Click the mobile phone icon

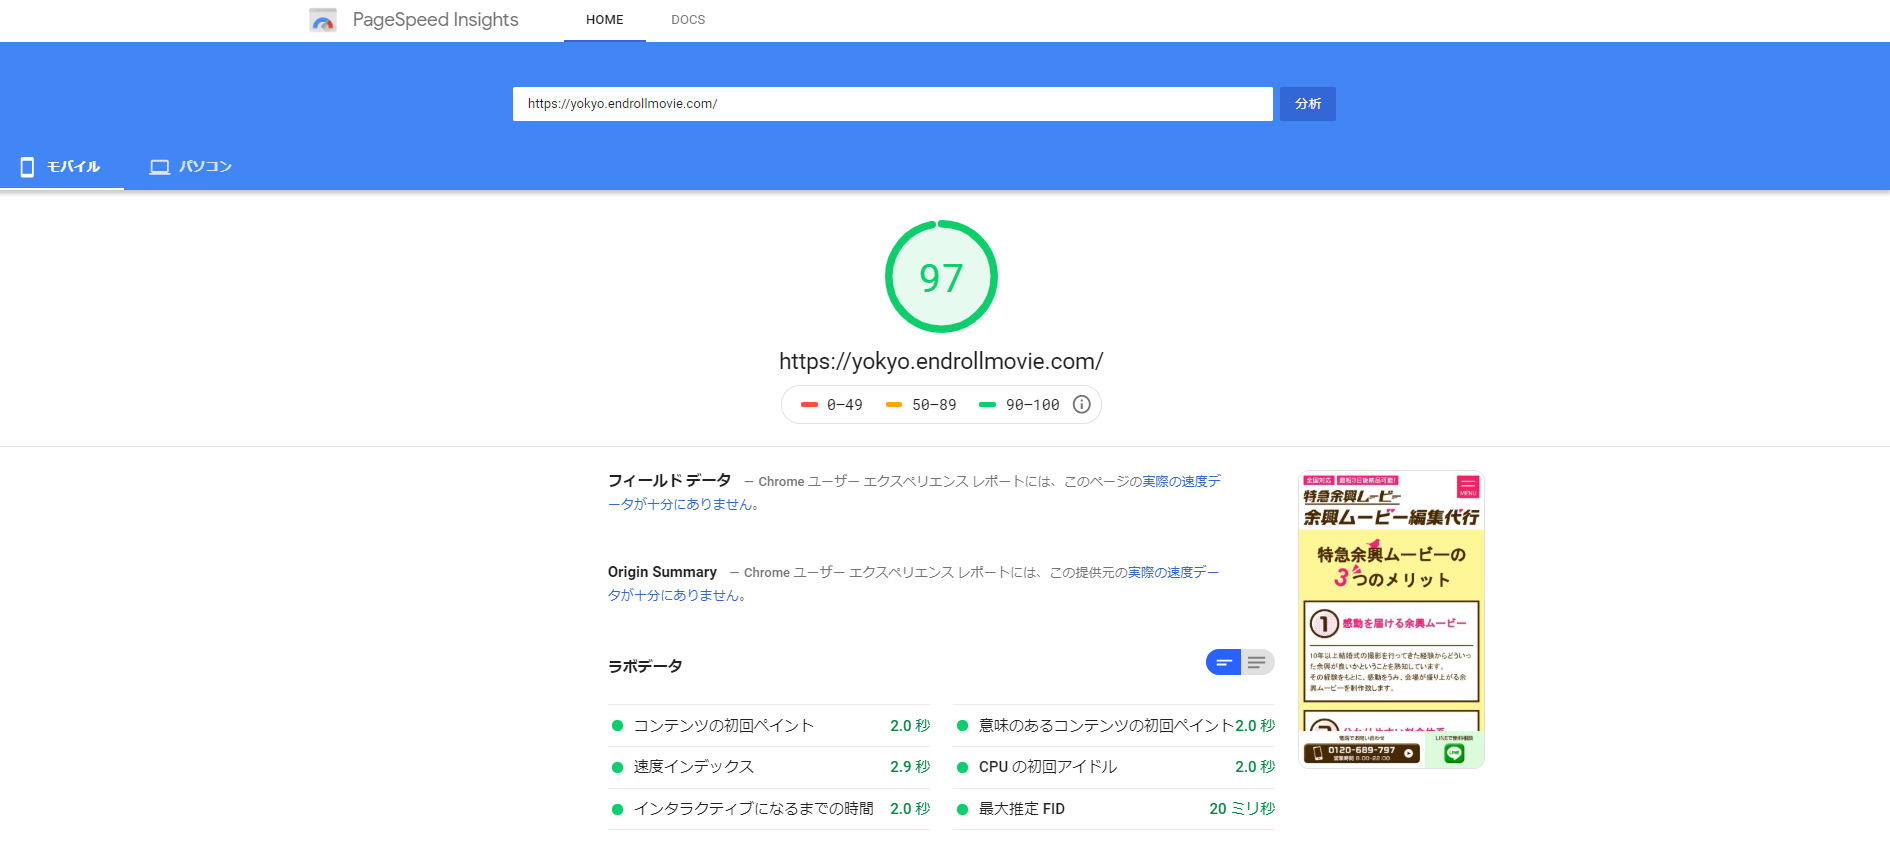click(x=27, y=167)
